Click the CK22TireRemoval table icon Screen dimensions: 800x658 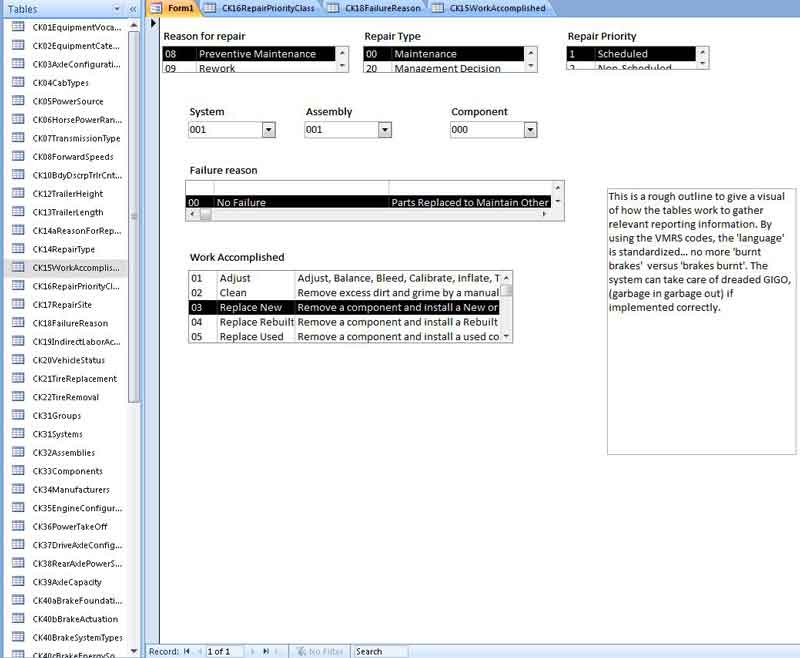click(18, 396)
